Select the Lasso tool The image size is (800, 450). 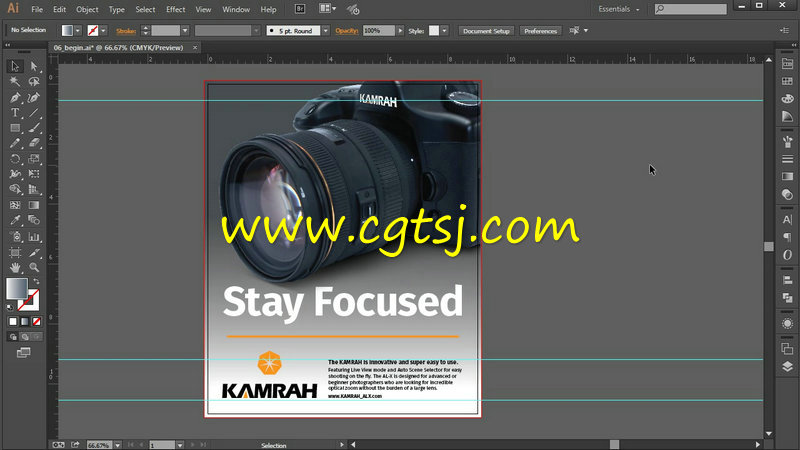pyautogui.click(x=34, y=82)
